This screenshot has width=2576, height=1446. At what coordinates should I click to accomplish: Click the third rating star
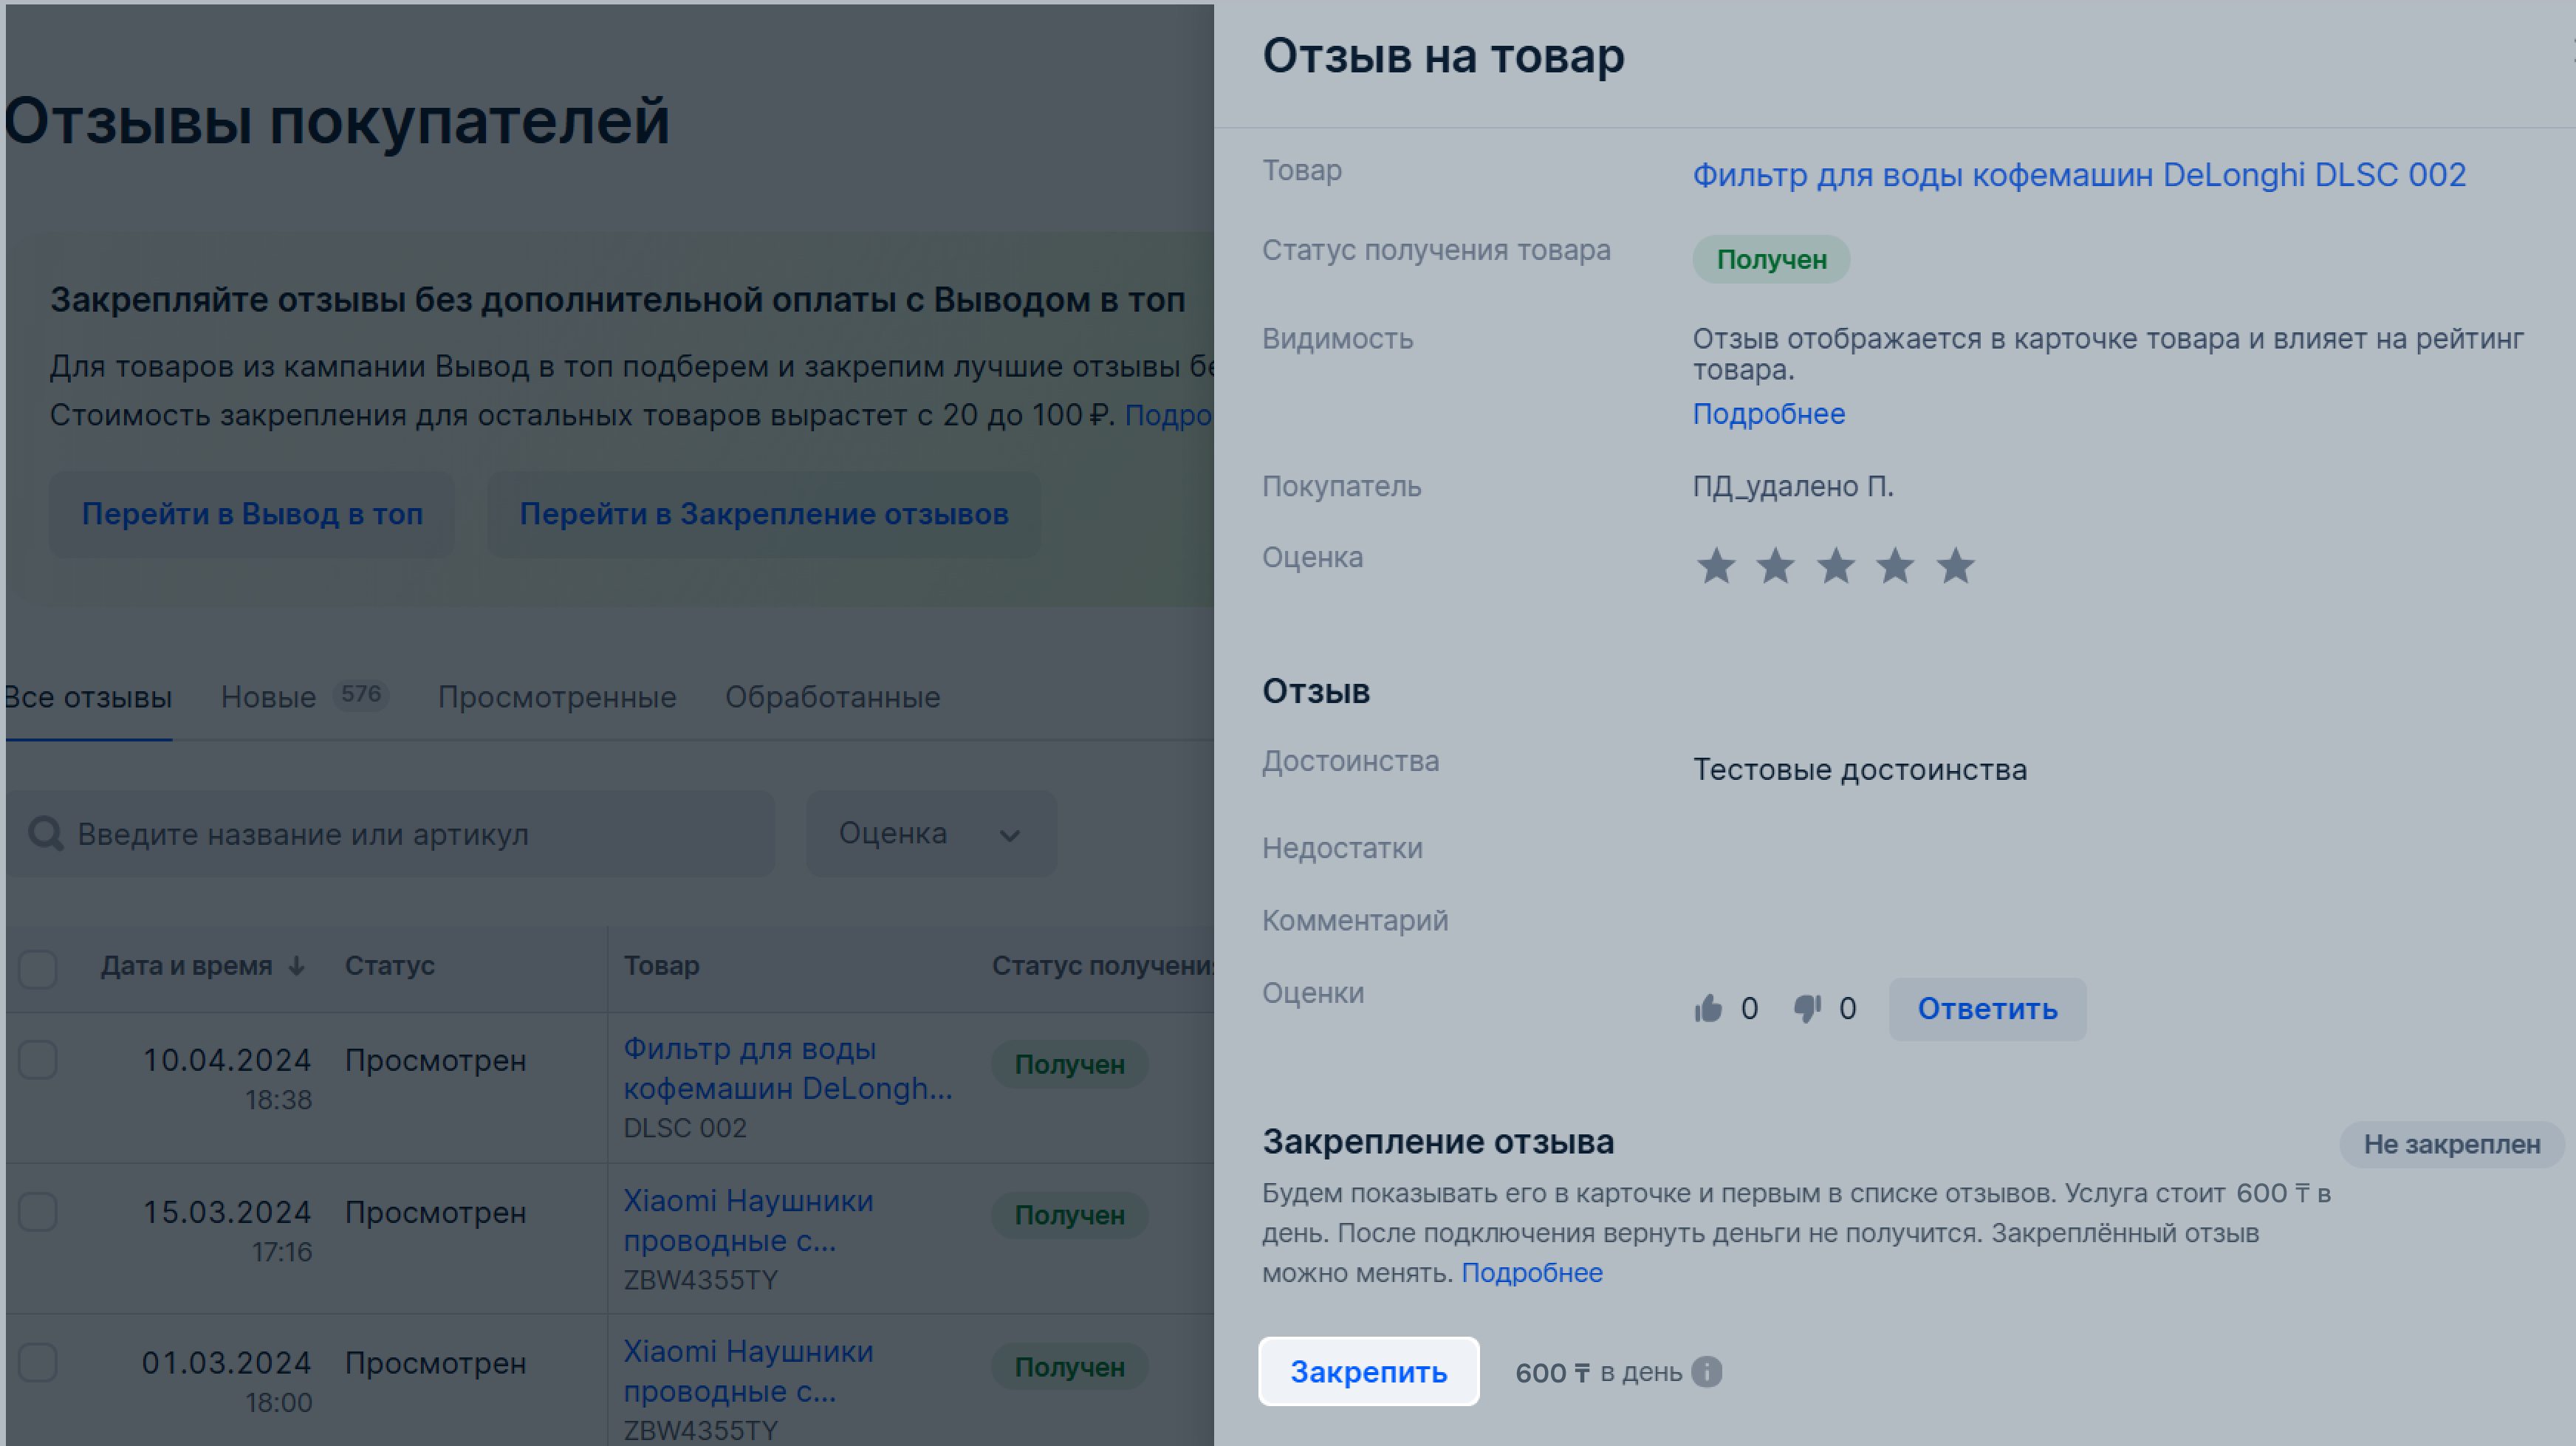pyautogui.click(x=1835, y=566)
